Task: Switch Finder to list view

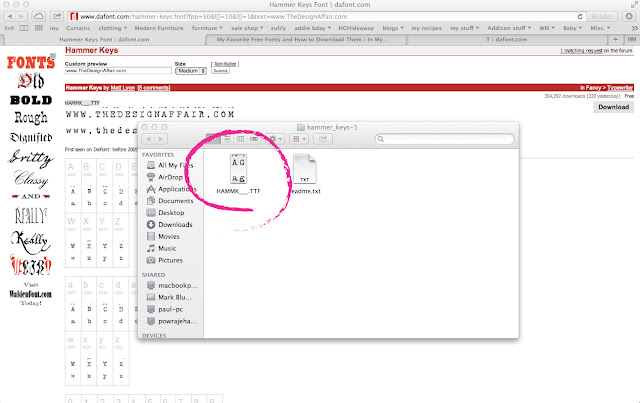Action: [x=227, y=139]
